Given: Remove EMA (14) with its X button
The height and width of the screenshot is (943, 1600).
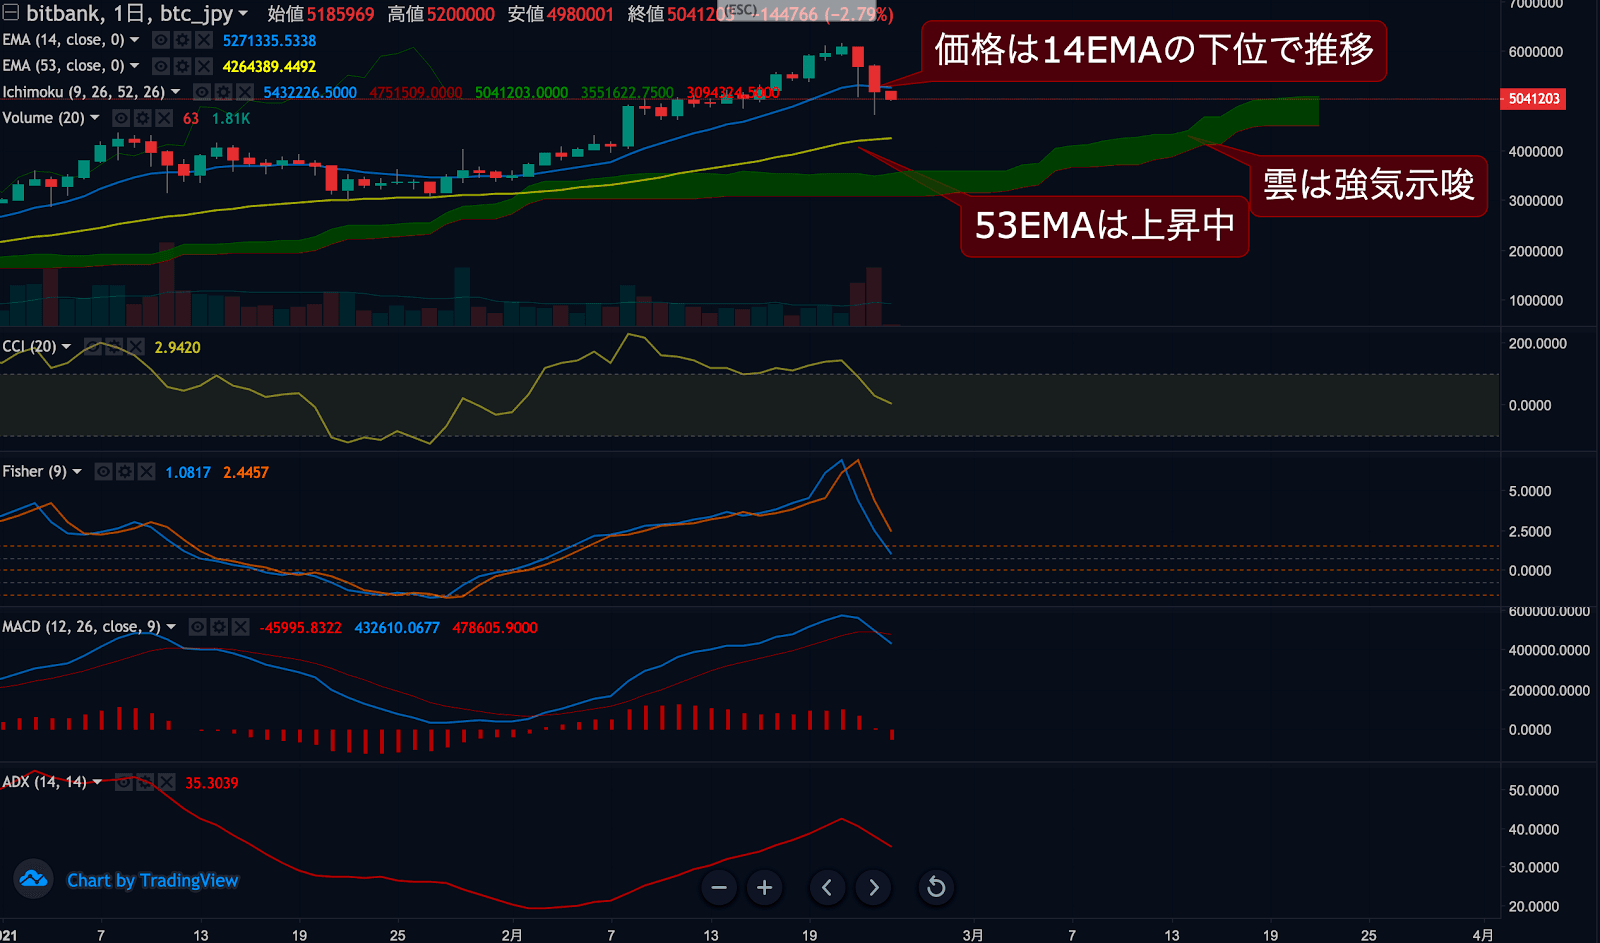Looking at the screenshot, I should 202,40.
